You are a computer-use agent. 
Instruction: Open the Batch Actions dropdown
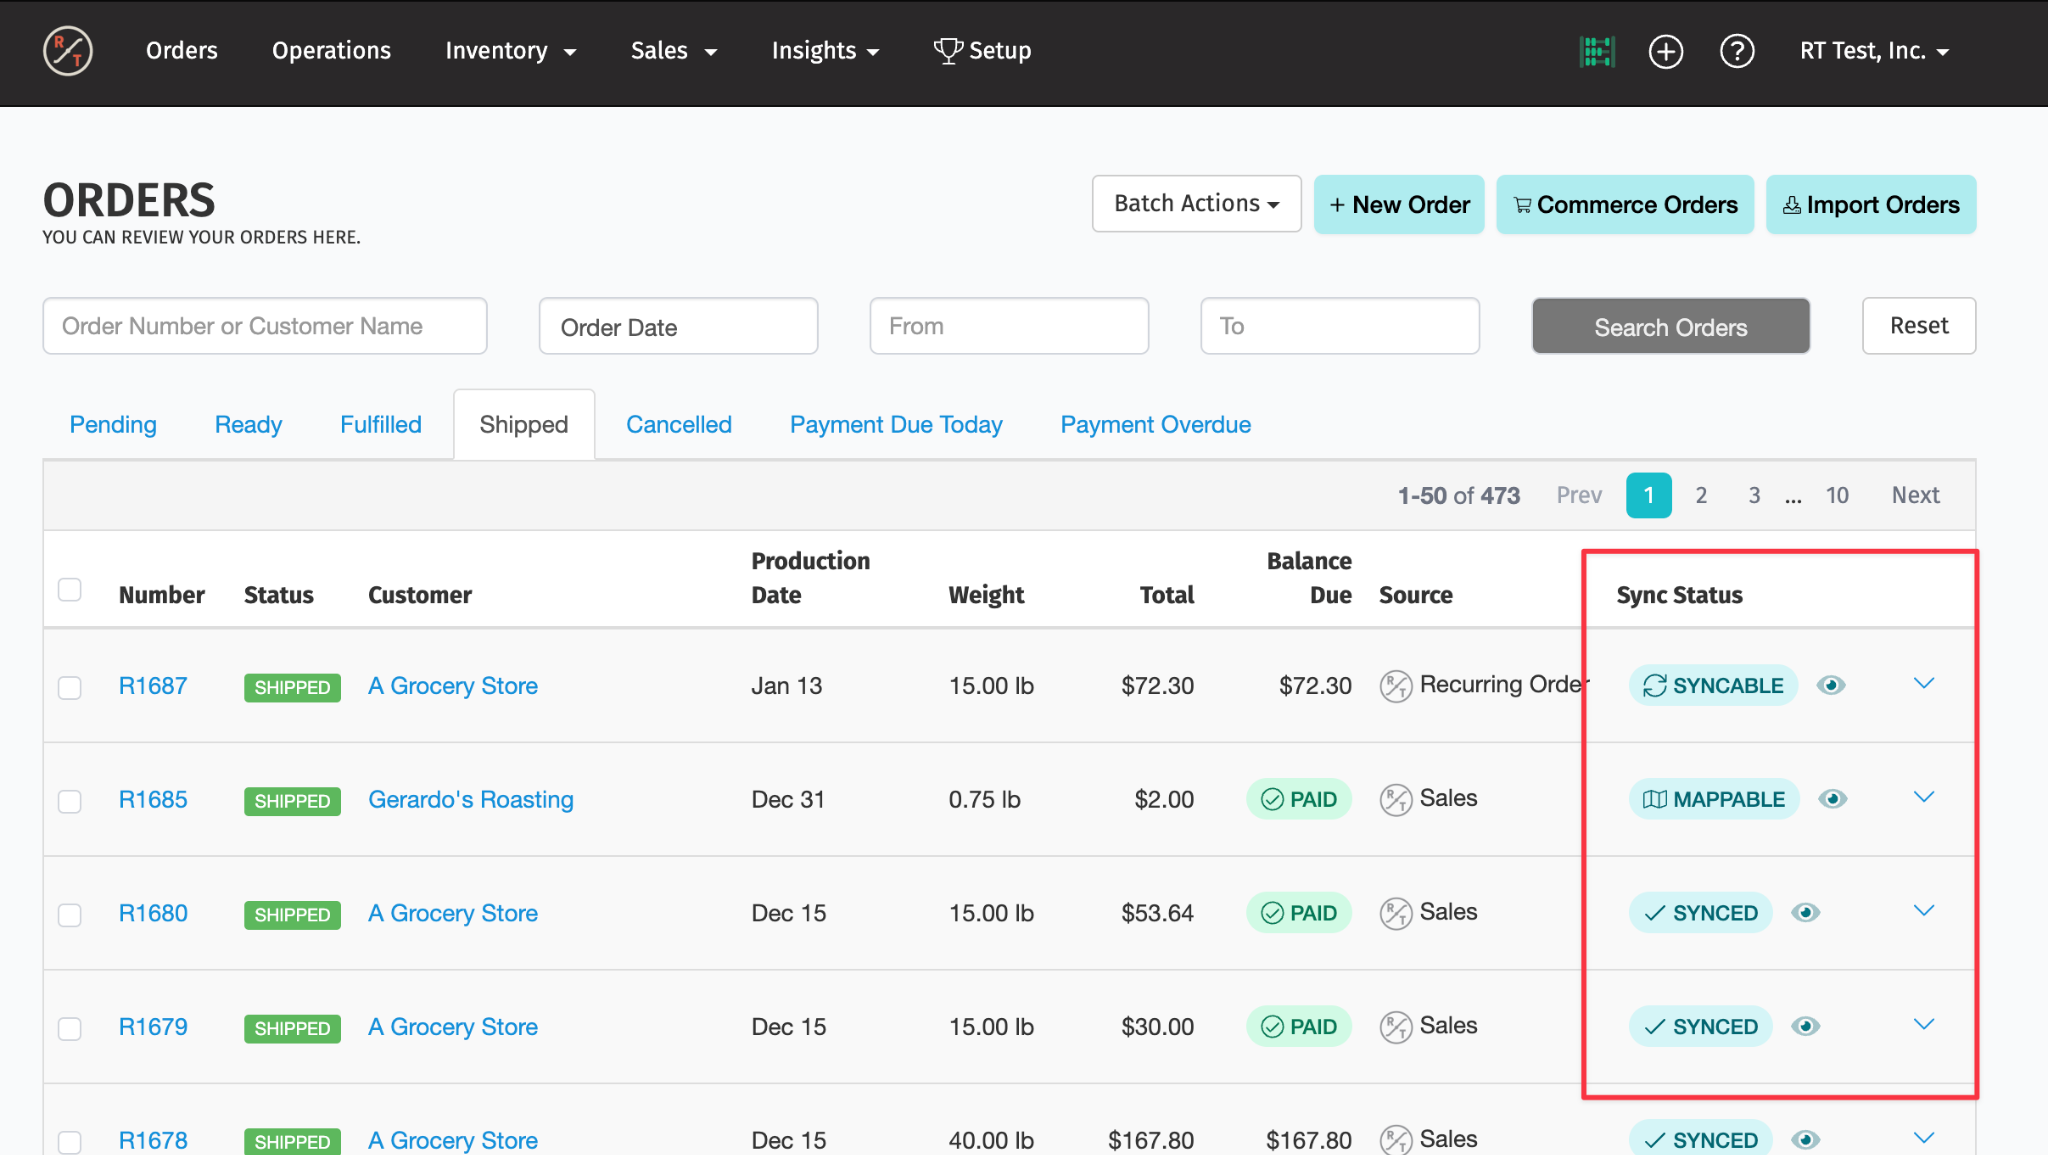(1196, 204)
